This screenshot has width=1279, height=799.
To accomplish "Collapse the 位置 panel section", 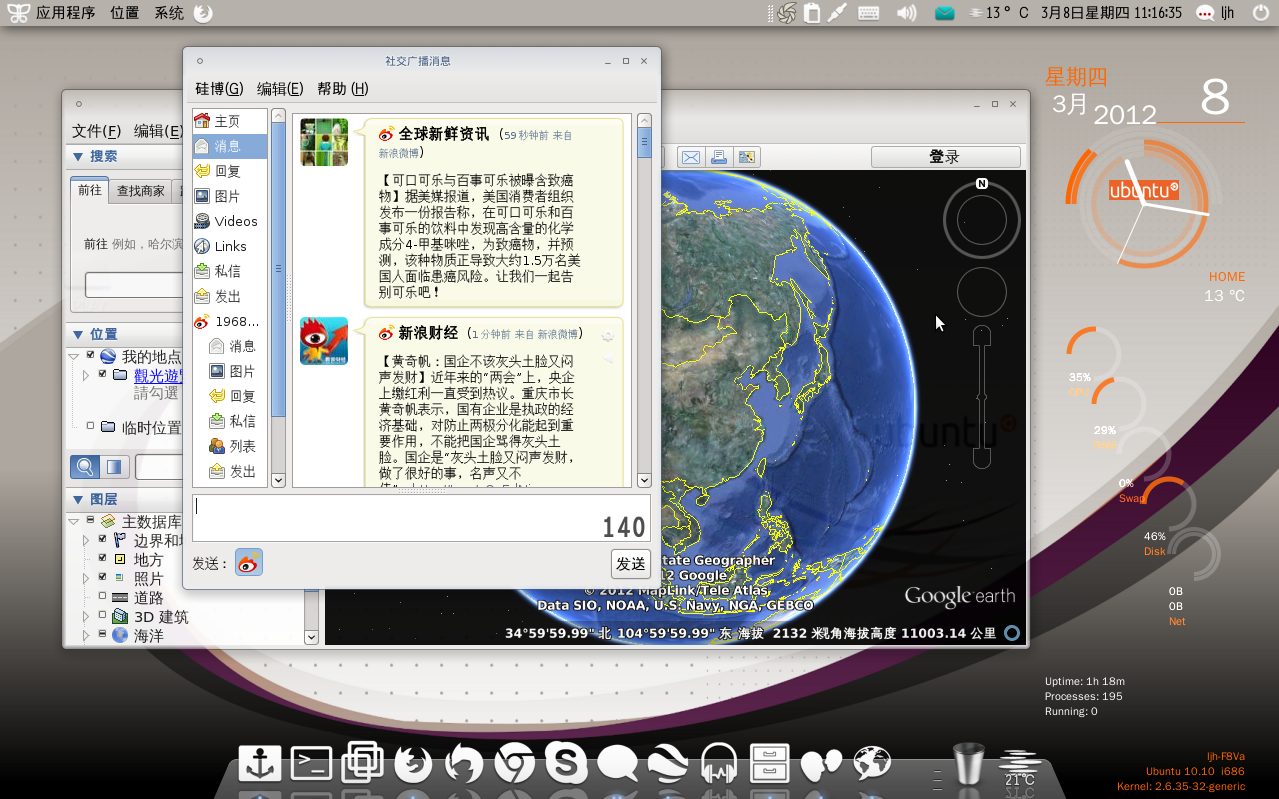I will tap(77, 334).
